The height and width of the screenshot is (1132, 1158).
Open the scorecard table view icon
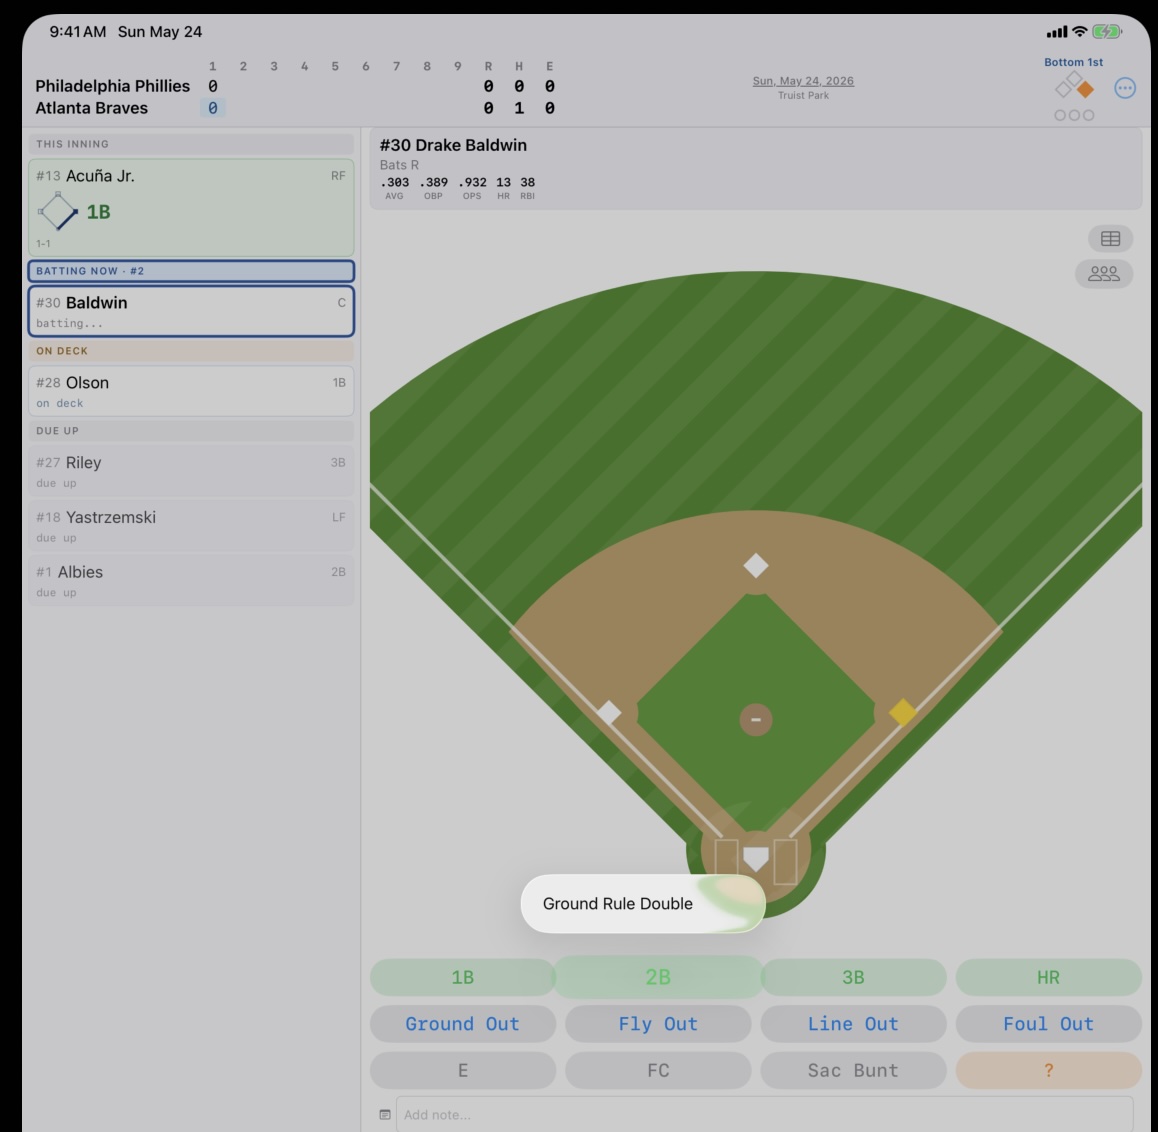(x=1110, y=239)
